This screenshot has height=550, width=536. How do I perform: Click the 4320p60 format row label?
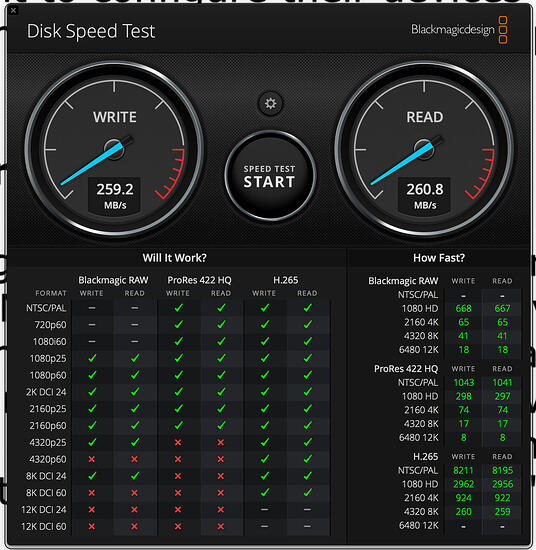pyautogui.click(x=48, y=459)
